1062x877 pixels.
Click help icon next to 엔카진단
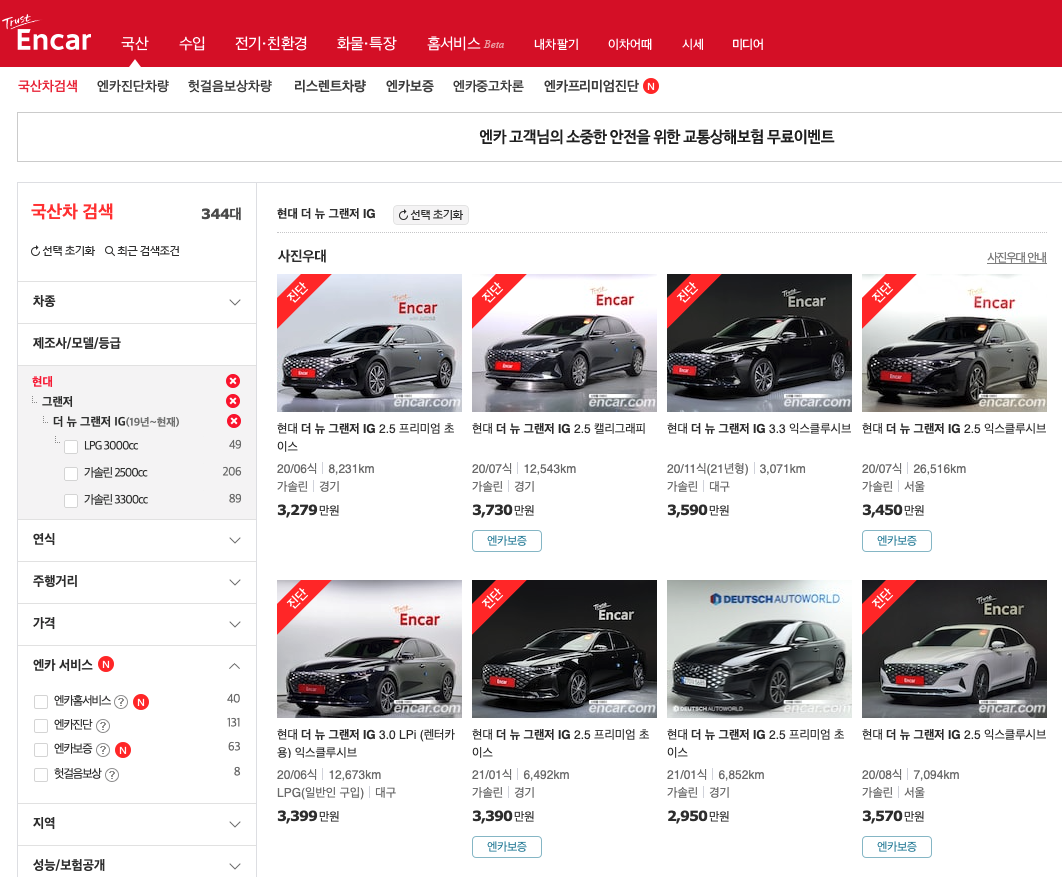click(x=103, y=726)
